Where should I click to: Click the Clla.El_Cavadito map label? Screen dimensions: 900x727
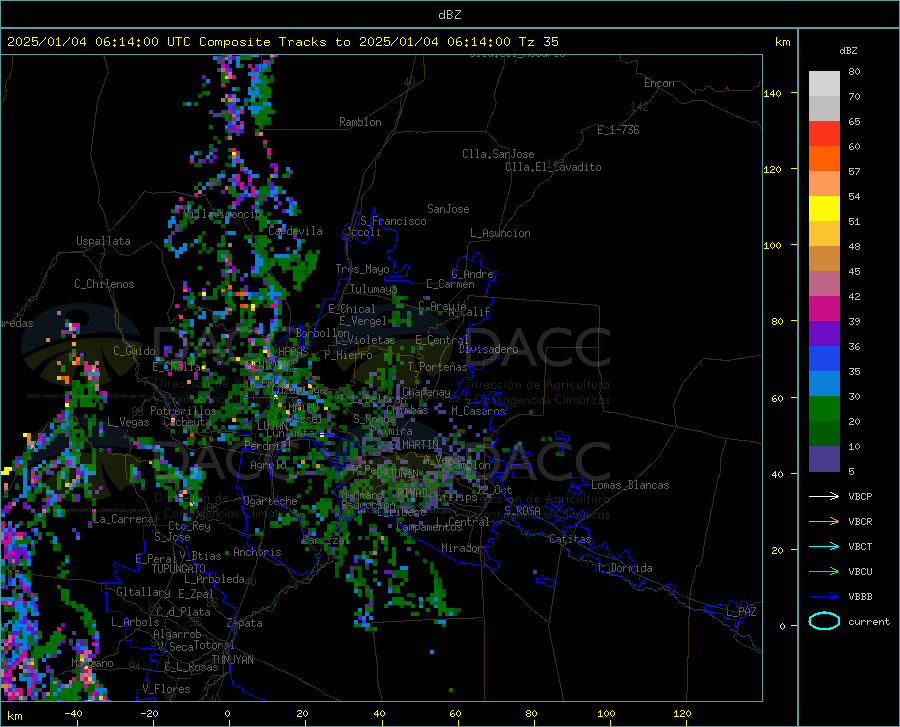(x=553, y=167)
